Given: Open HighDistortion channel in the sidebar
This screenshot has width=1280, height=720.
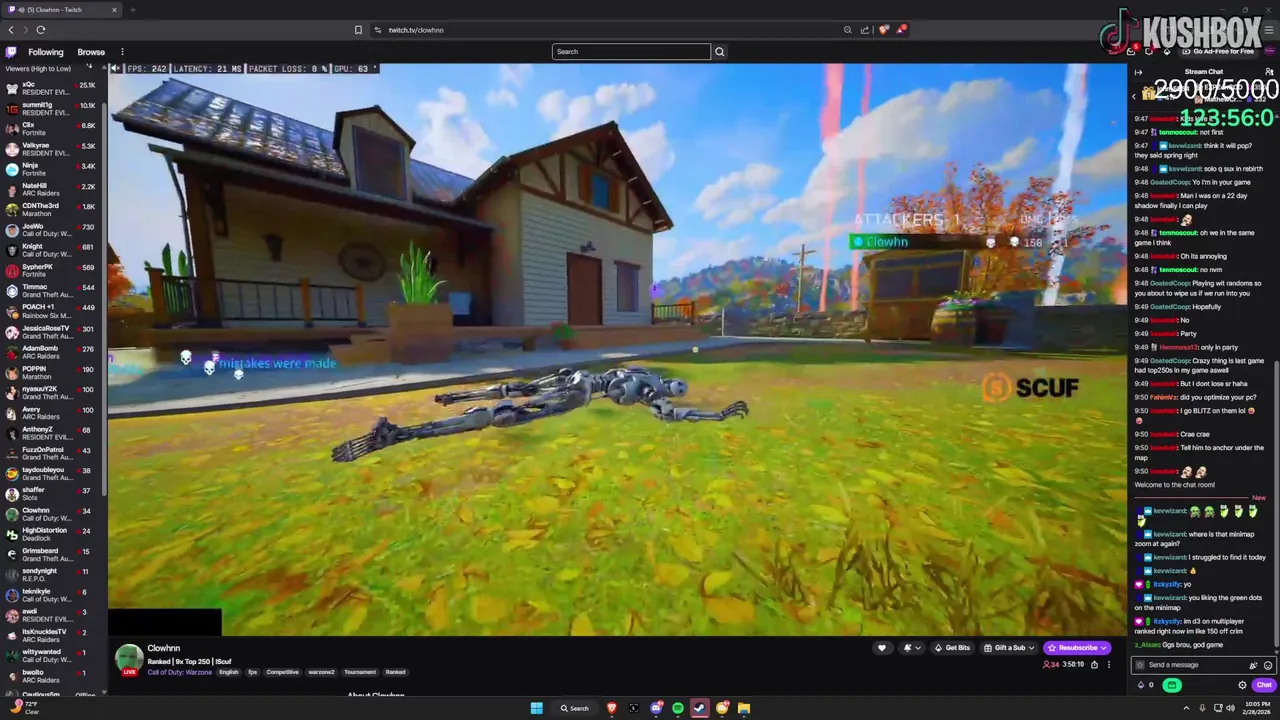Looking at the screenshot, I should click(52, 534).
